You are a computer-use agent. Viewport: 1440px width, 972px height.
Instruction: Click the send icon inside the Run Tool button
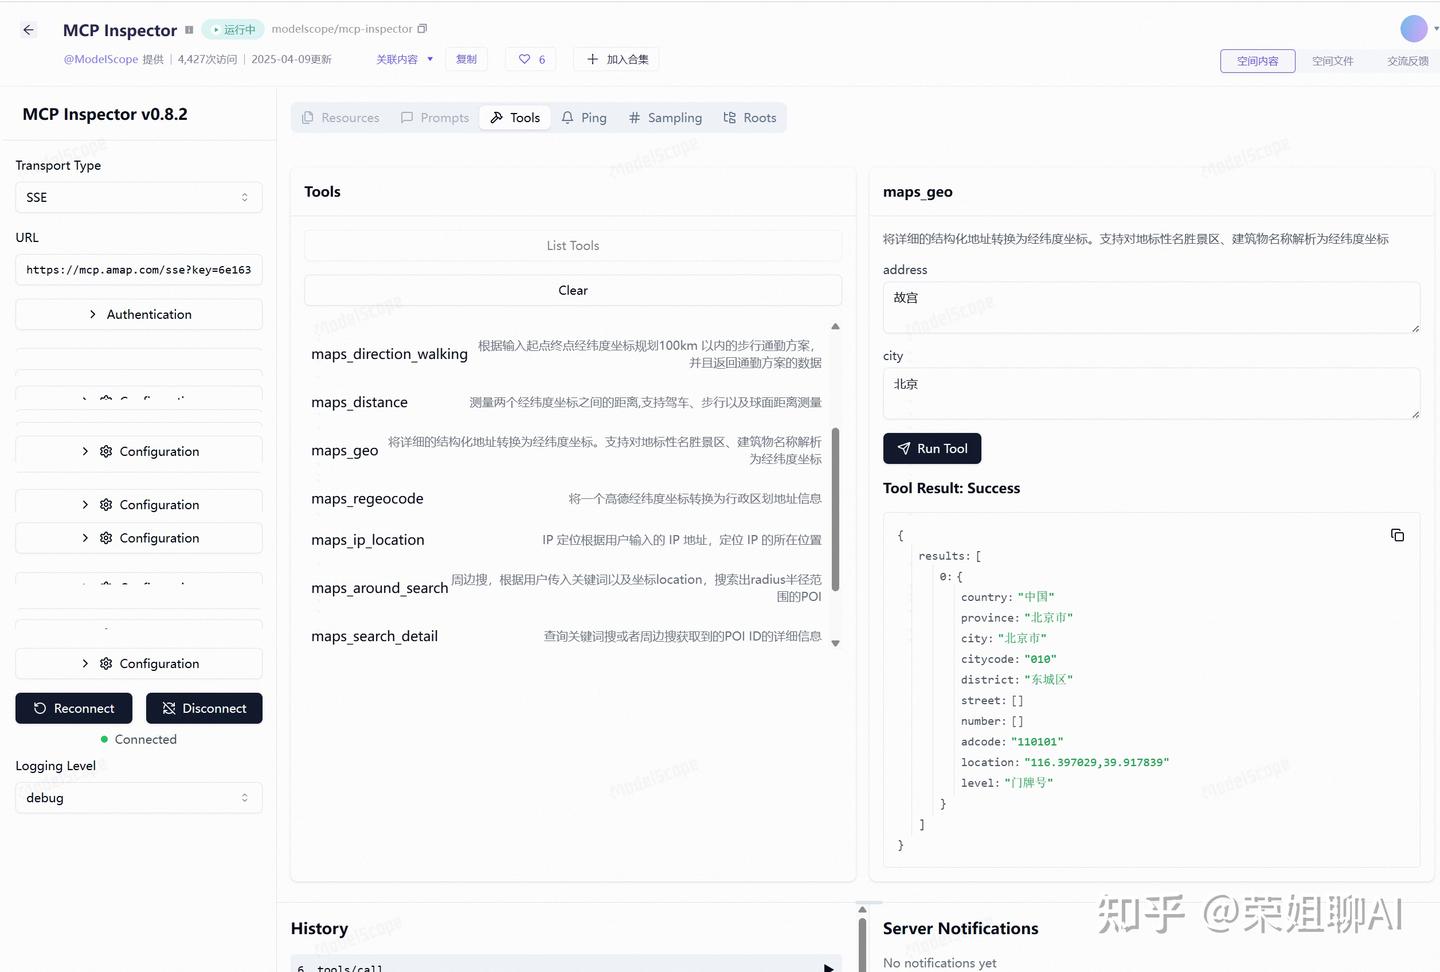903,448
